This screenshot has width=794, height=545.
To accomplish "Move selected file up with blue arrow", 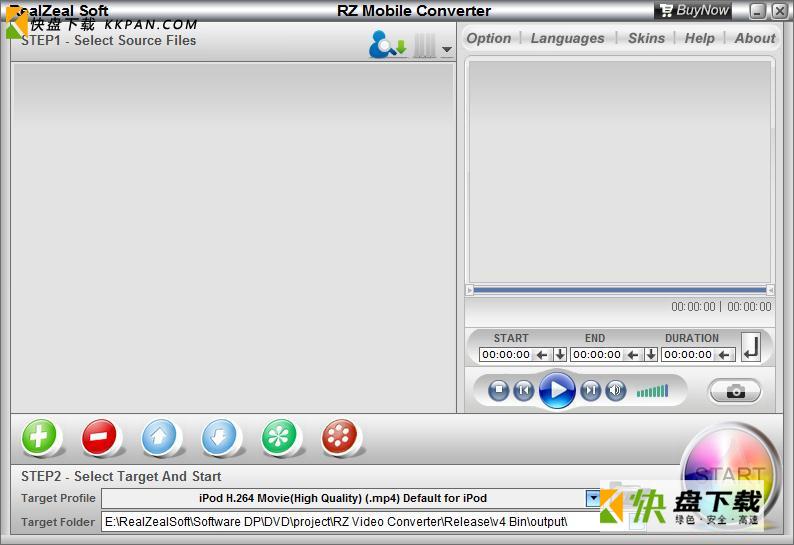I will click(159, 436).
